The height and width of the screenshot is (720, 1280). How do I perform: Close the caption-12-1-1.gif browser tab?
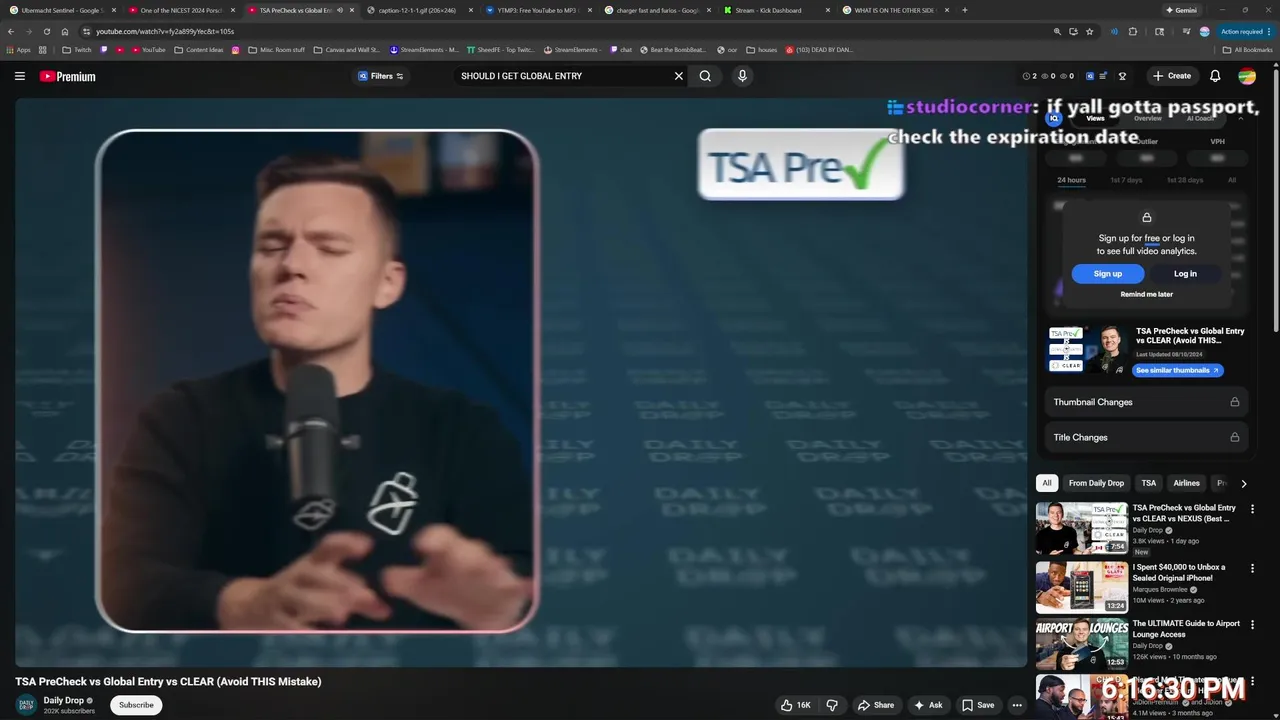[471, 10]
